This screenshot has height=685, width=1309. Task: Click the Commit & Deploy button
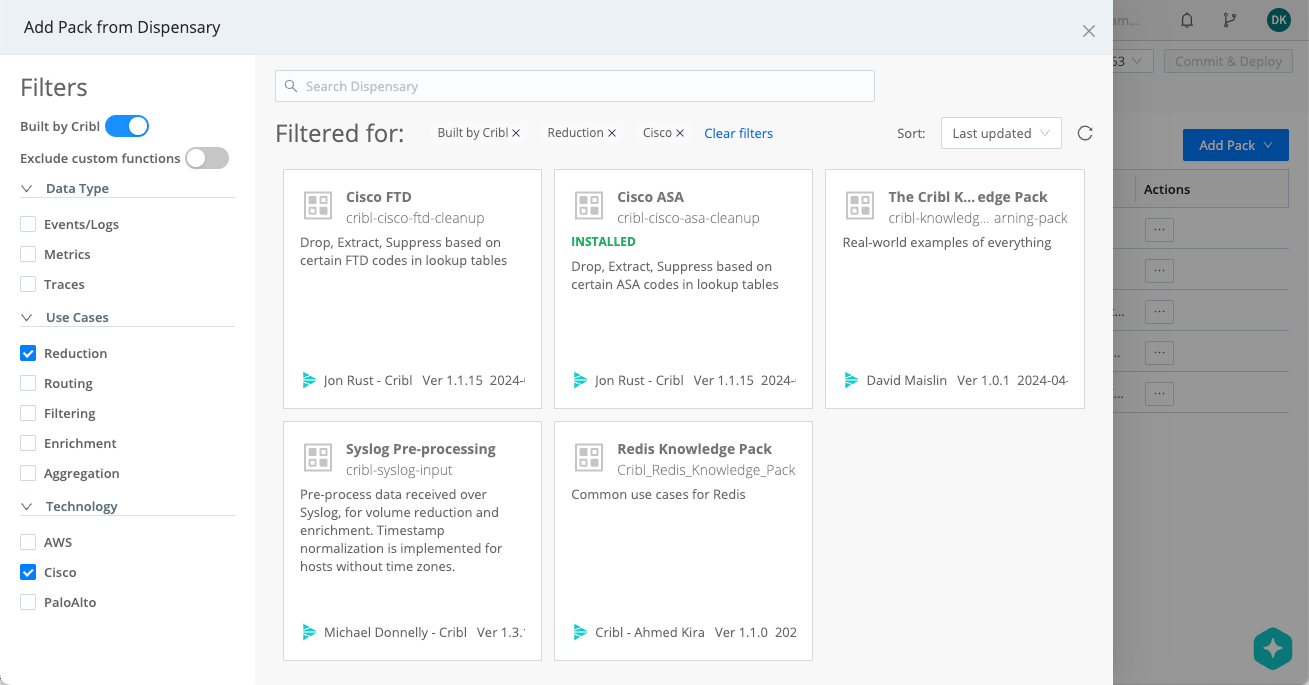[1227, 61]
